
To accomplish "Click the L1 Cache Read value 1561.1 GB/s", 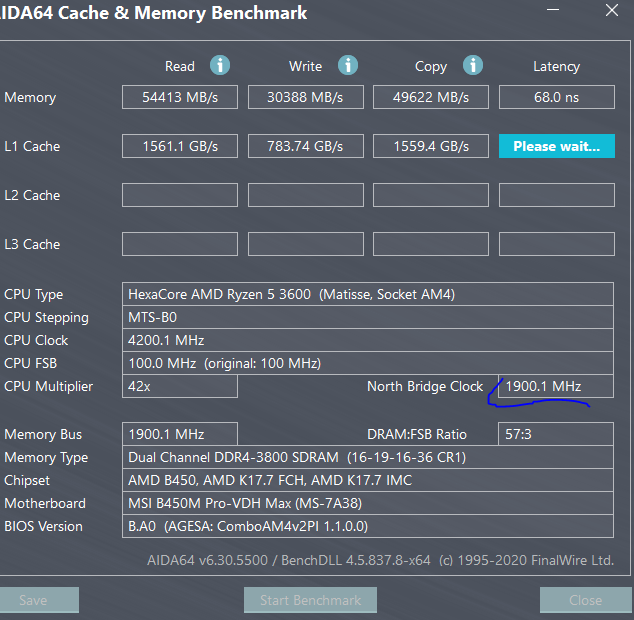I will pyautogui.click(x=180, y=146).
